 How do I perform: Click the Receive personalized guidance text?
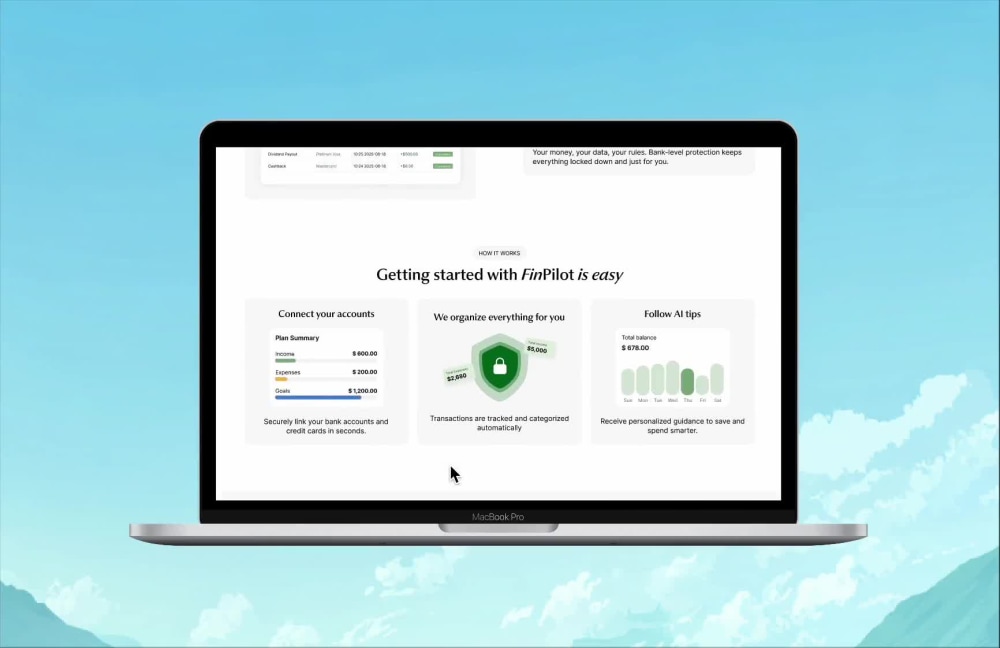coord(672,425)
